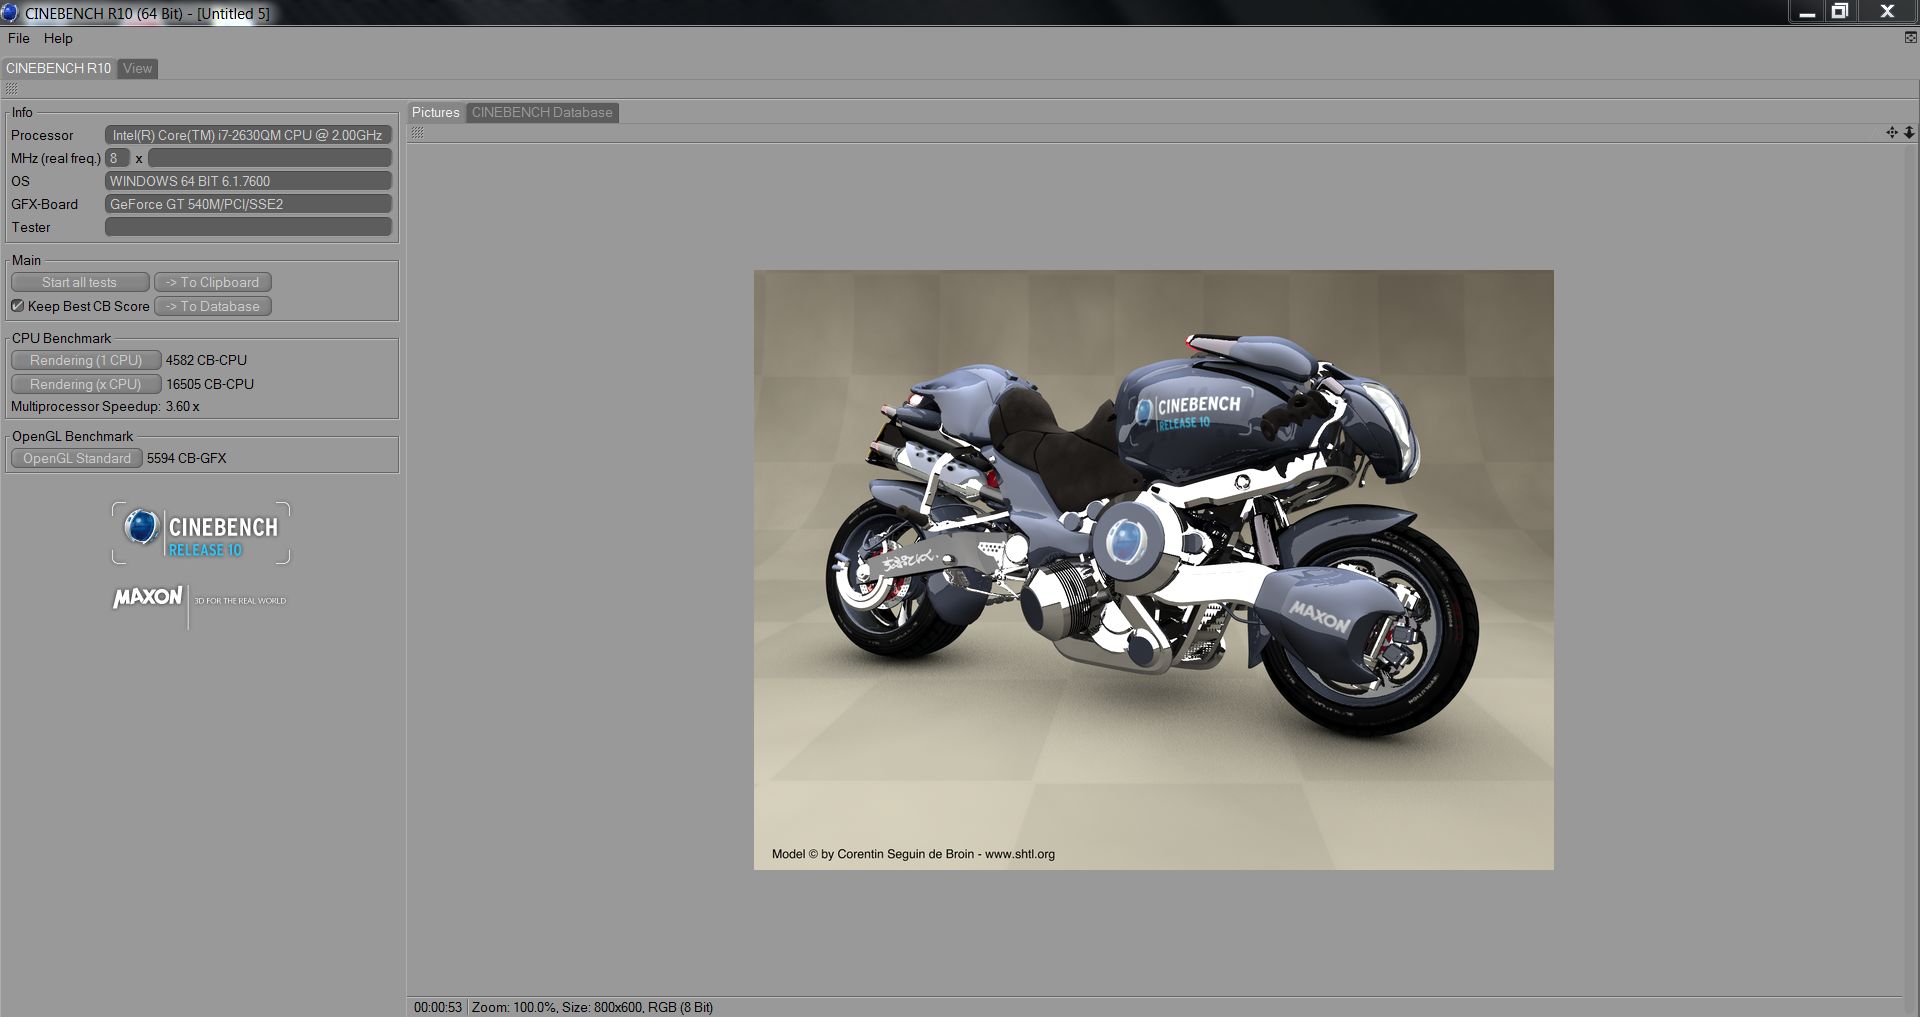1920x1017 pixels.
Task: Click the empty Tester field
Action: (x=248, y=227)
